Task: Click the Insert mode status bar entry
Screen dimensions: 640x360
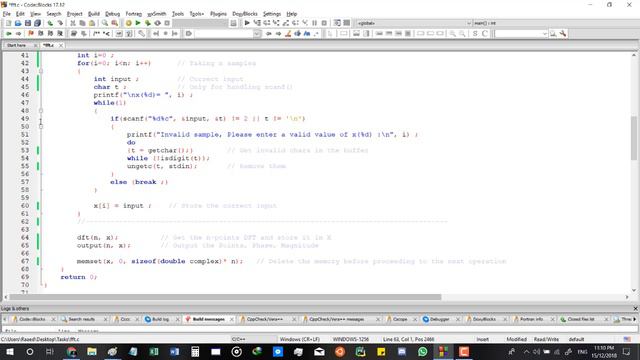Action: pos(482,339)
